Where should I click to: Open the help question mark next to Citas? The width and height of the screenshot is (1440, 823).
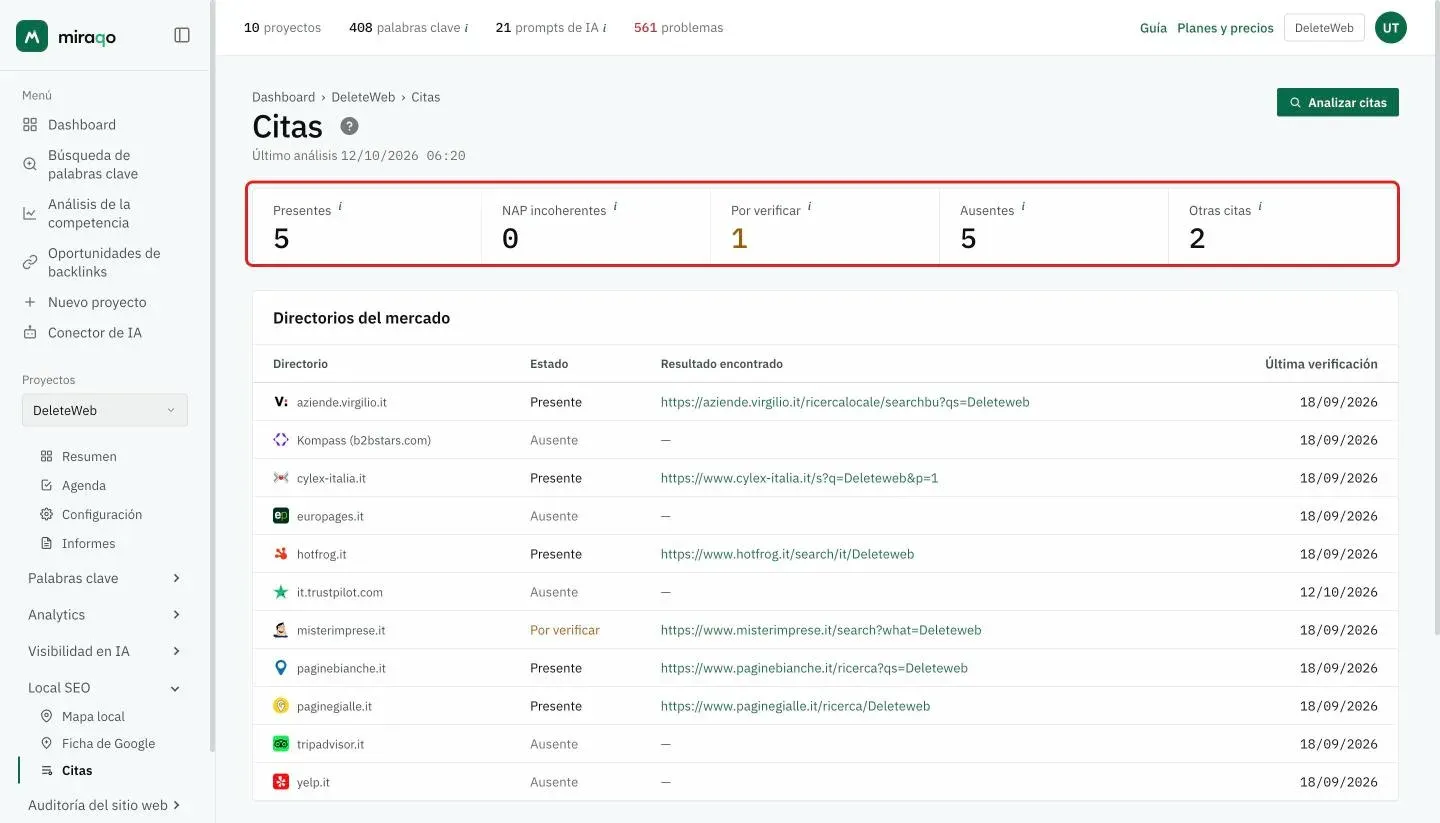click(349, 126)
